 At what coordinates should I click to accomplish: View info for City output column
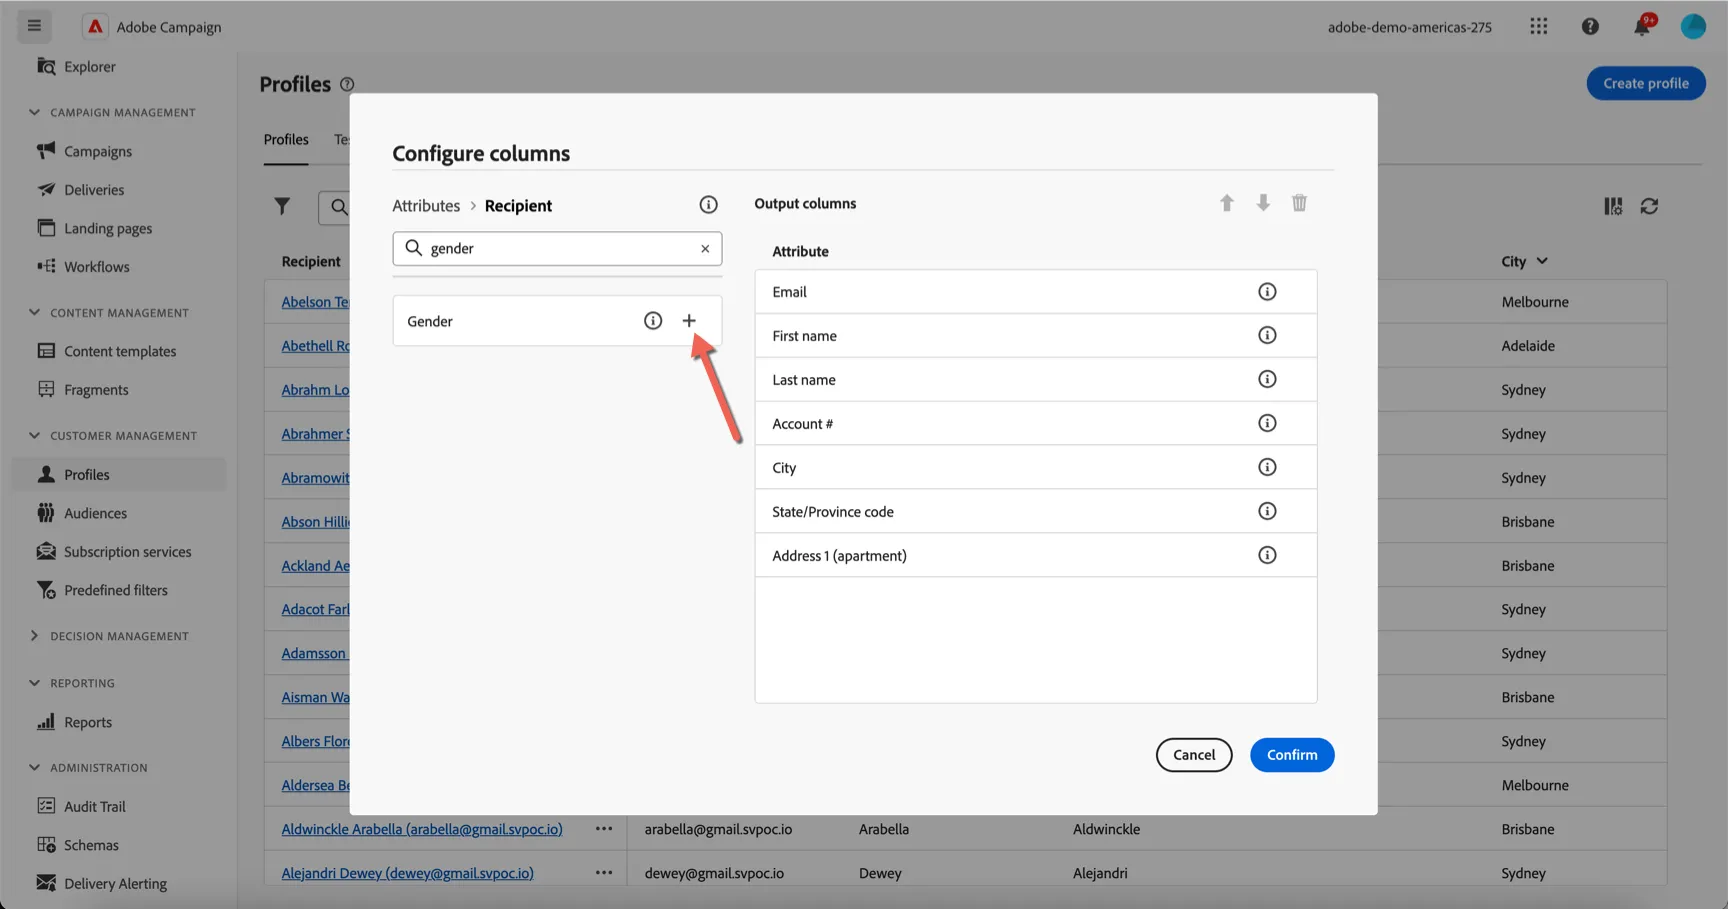point(1267,468)
